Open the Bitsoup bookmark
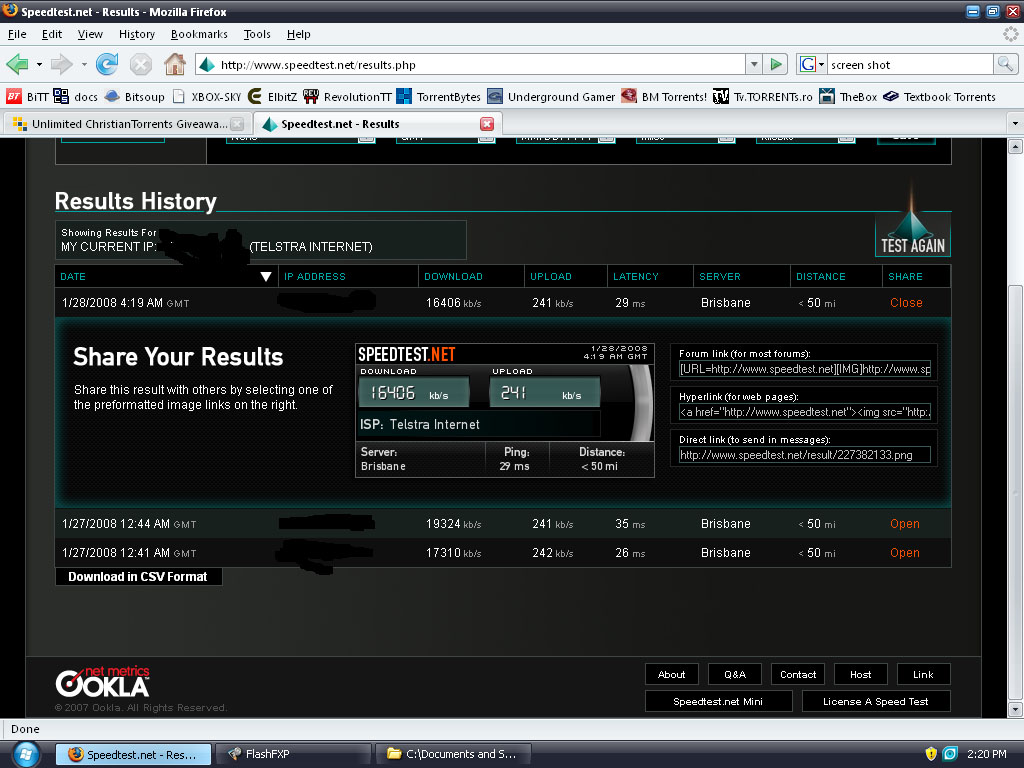The width and height of the screenshot is (1024, 768). pos(135,97)
